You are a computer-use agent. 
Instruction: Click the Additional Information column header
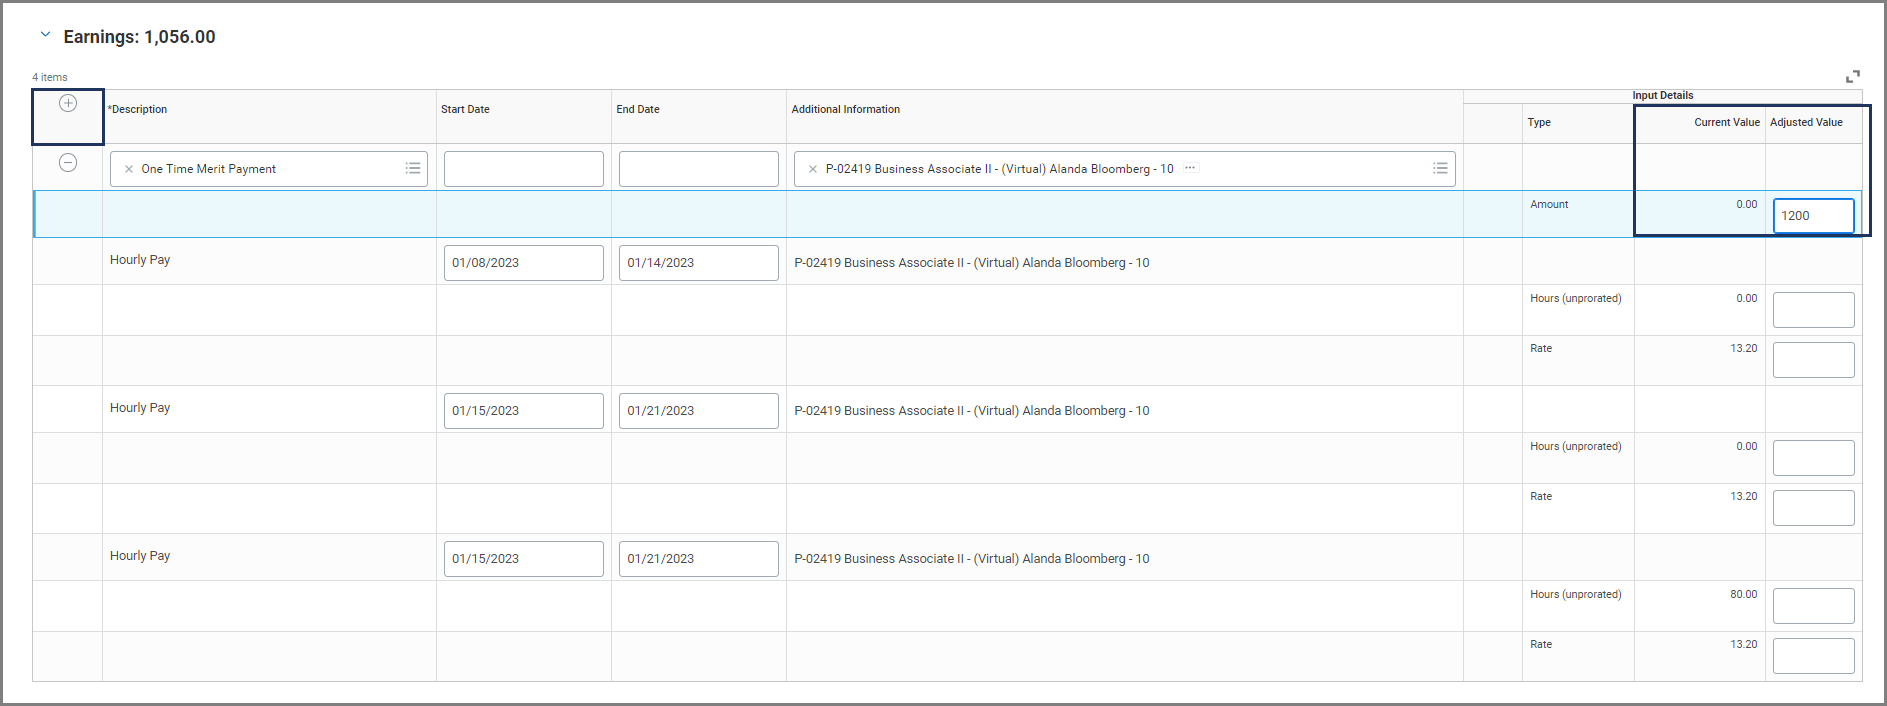pos(846,110)
